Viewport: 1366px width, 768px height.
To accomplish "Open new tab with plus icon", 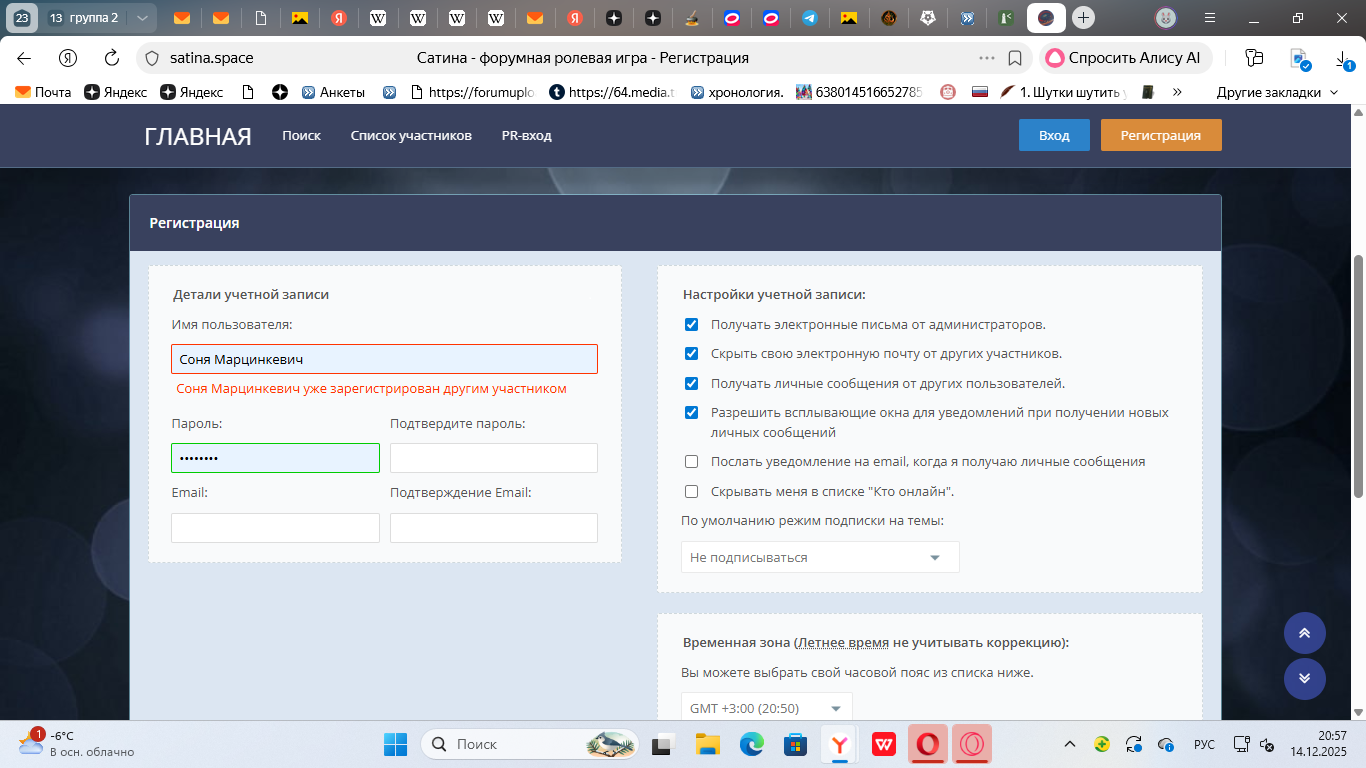I will [x=1083, y=18].
